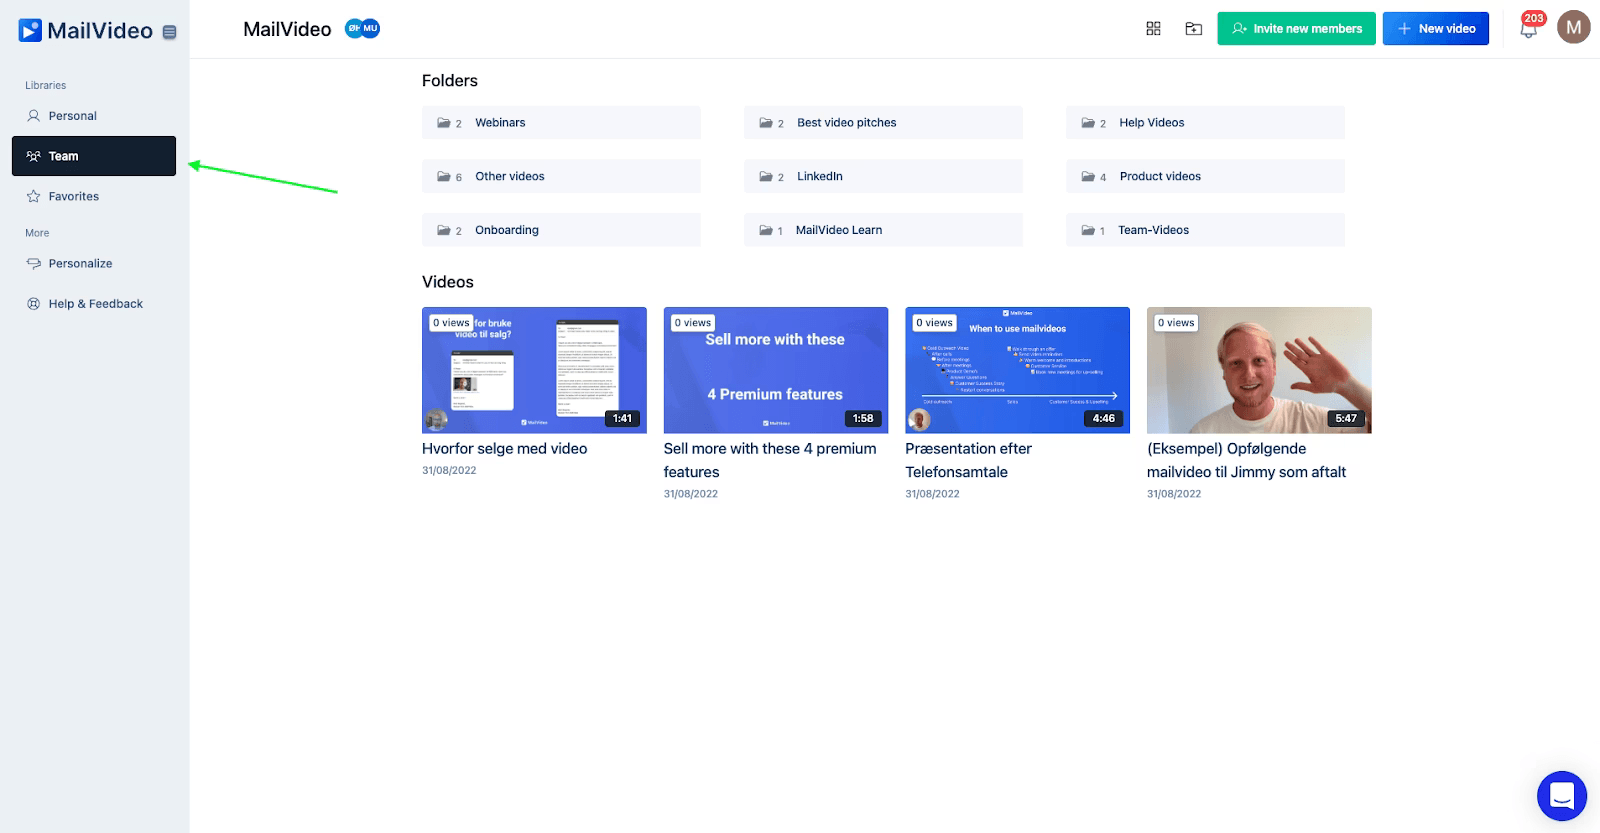Image resolution: width=1600 pixels, height=833 pixels.
Task: Click the Personalize icon in sidebar
Action: (34, 264)
